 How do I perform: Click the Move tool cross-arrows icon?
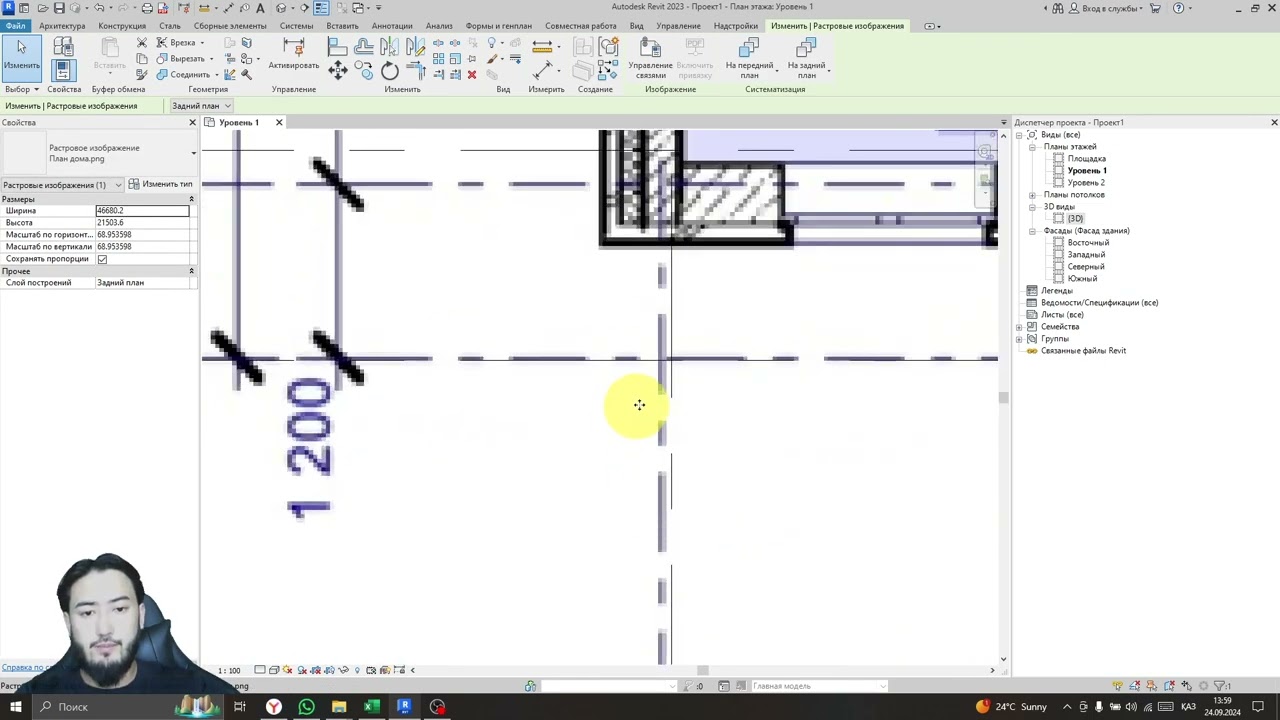(338, 71)
